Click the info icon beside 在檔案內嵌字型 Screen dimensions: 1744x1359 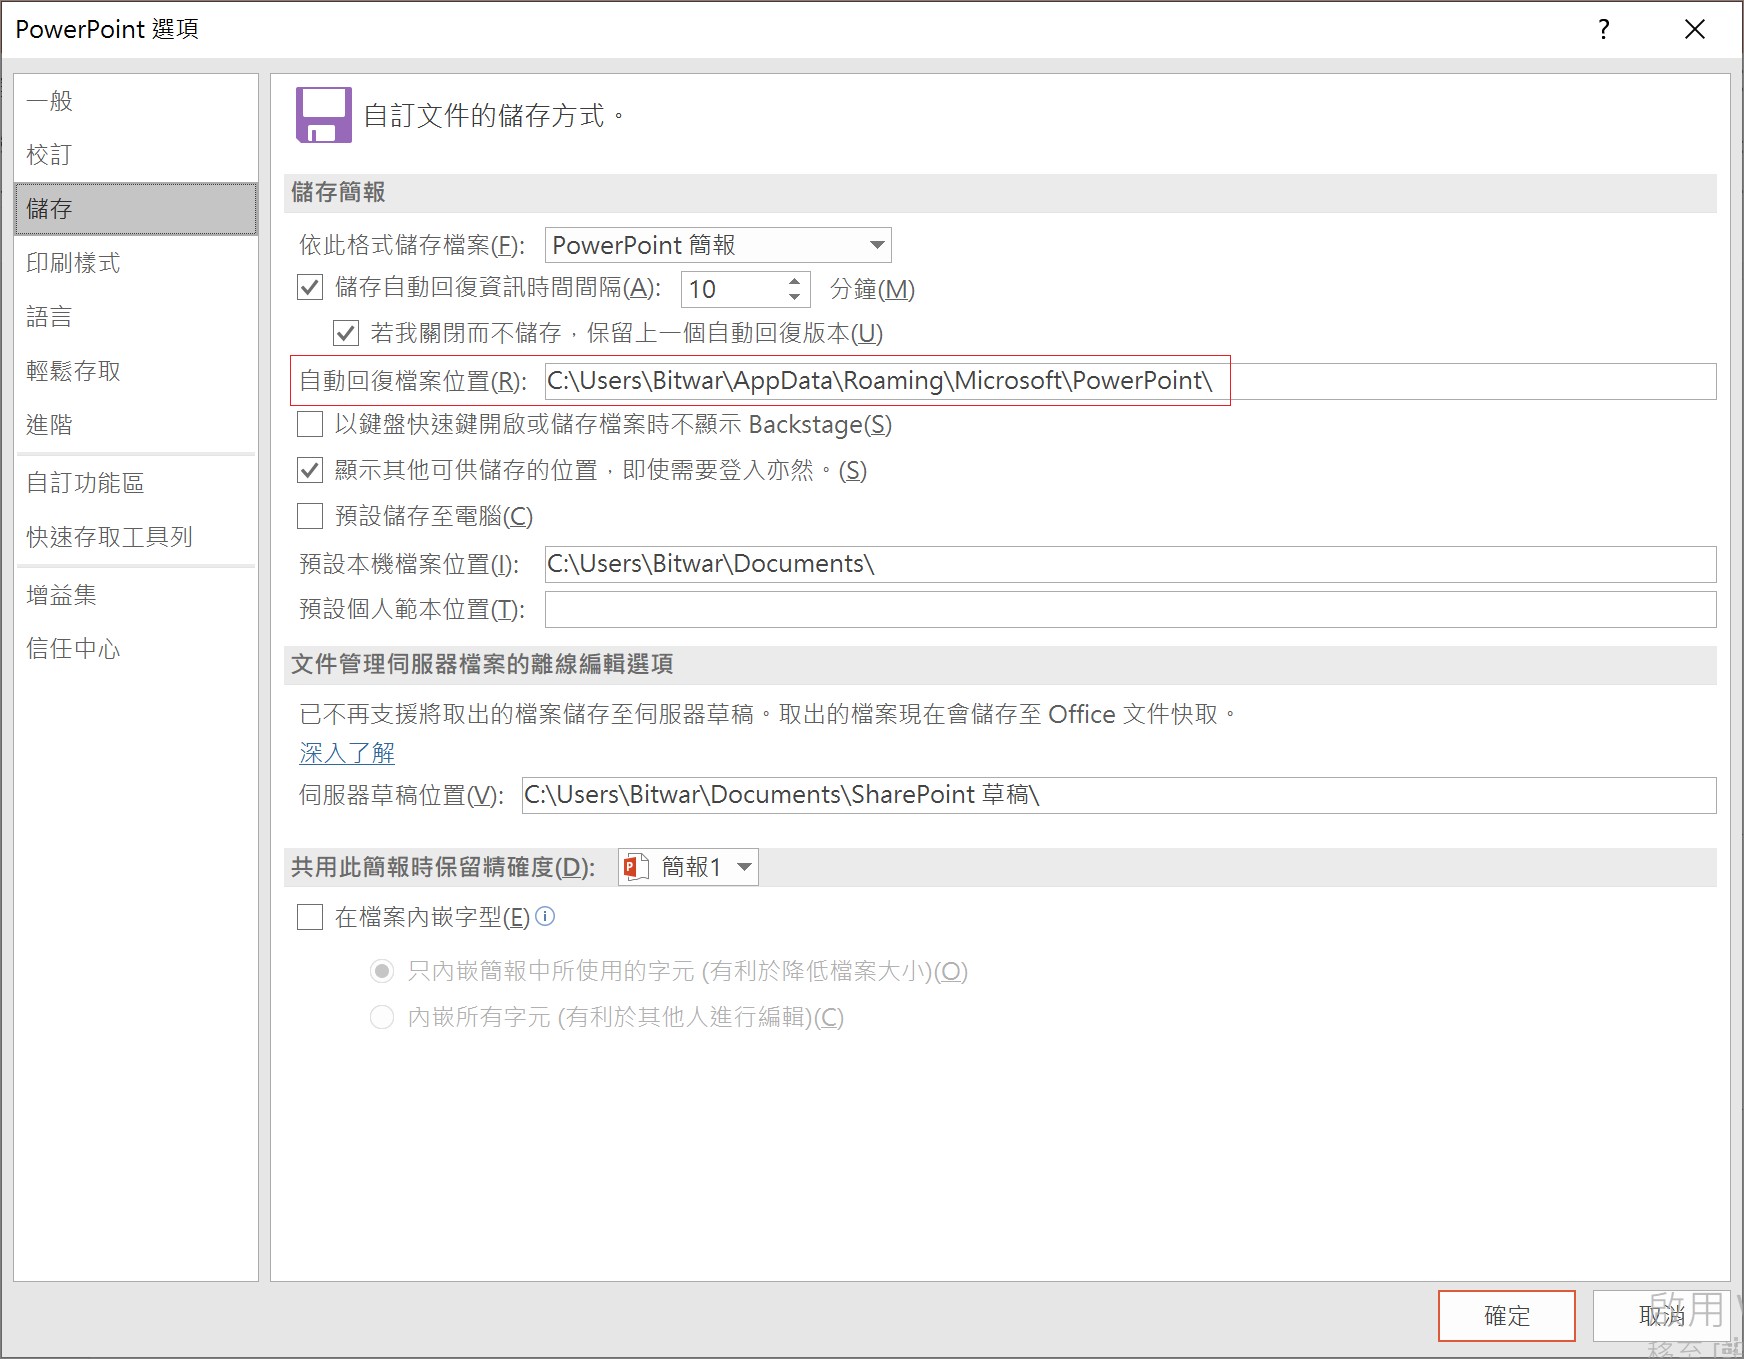coord(545,916)
